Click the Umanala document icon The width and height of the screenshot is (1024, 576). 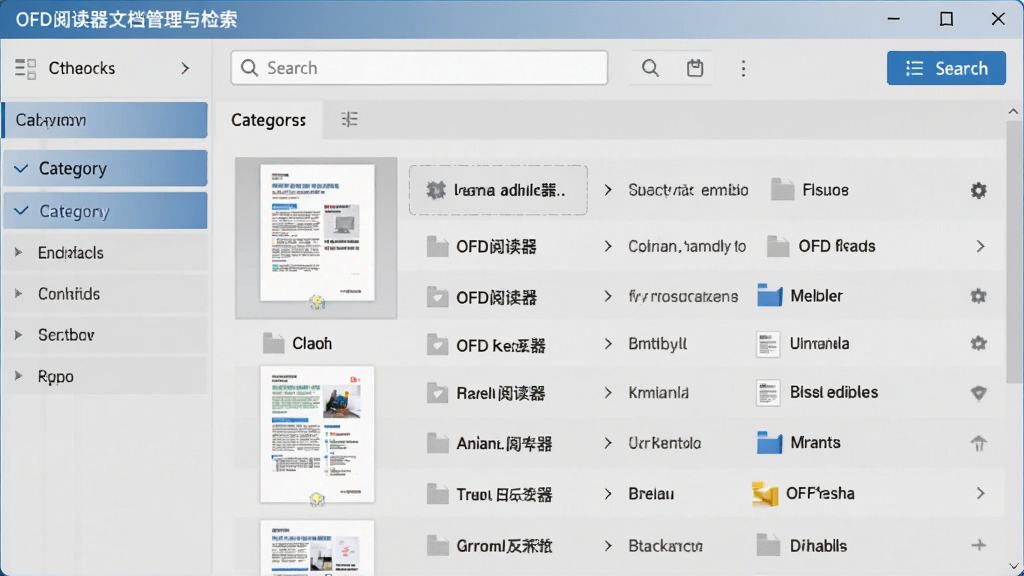pyautogui.click(x=768, y=344)
